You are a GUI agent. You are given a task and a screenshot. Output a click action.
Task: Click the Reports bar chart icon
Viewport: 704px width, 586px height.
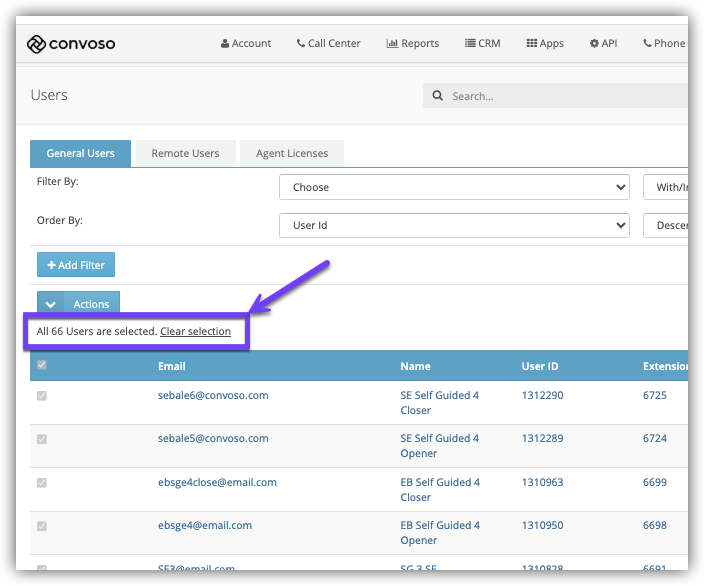[x=392, y=44]
